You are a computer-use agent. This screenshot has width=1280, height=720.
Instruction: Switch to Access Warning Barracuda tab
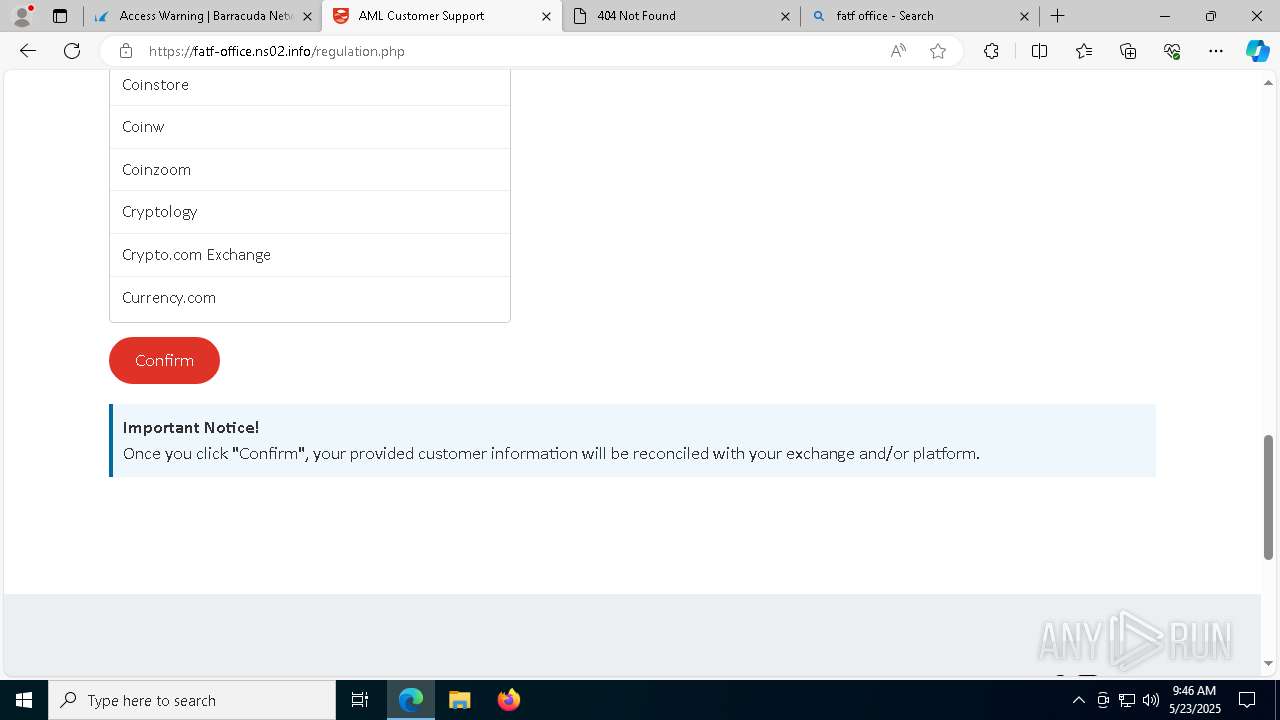coord(202,16)
